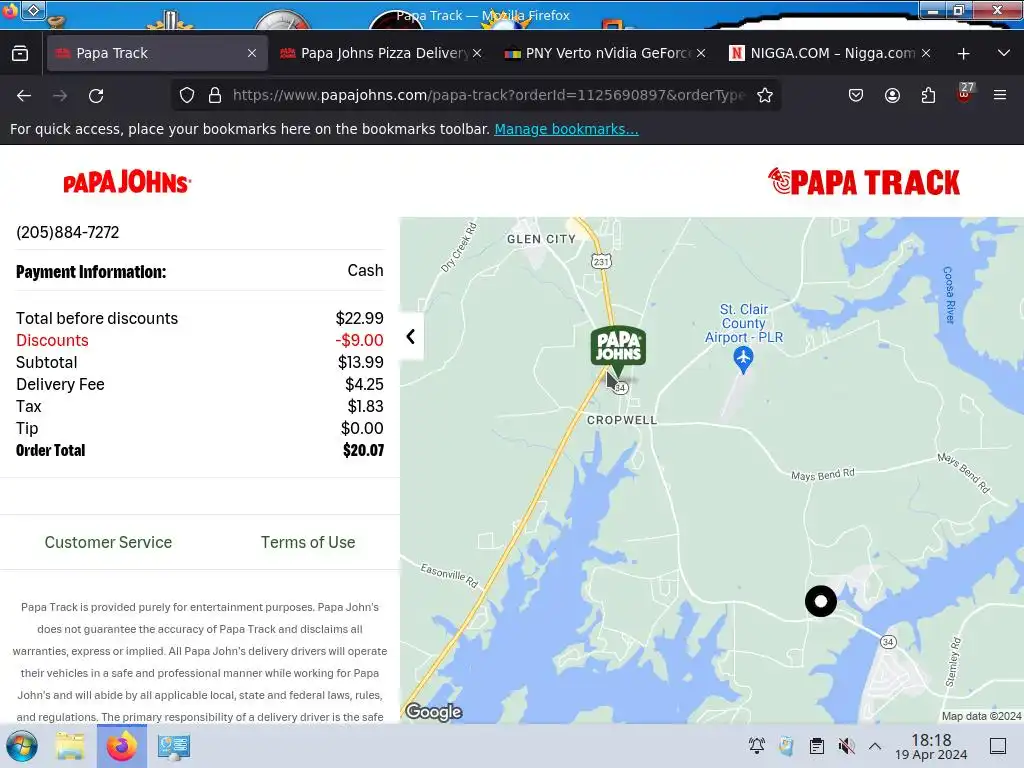
Task: Close the Papa Track tab
Action: (252, 53)
